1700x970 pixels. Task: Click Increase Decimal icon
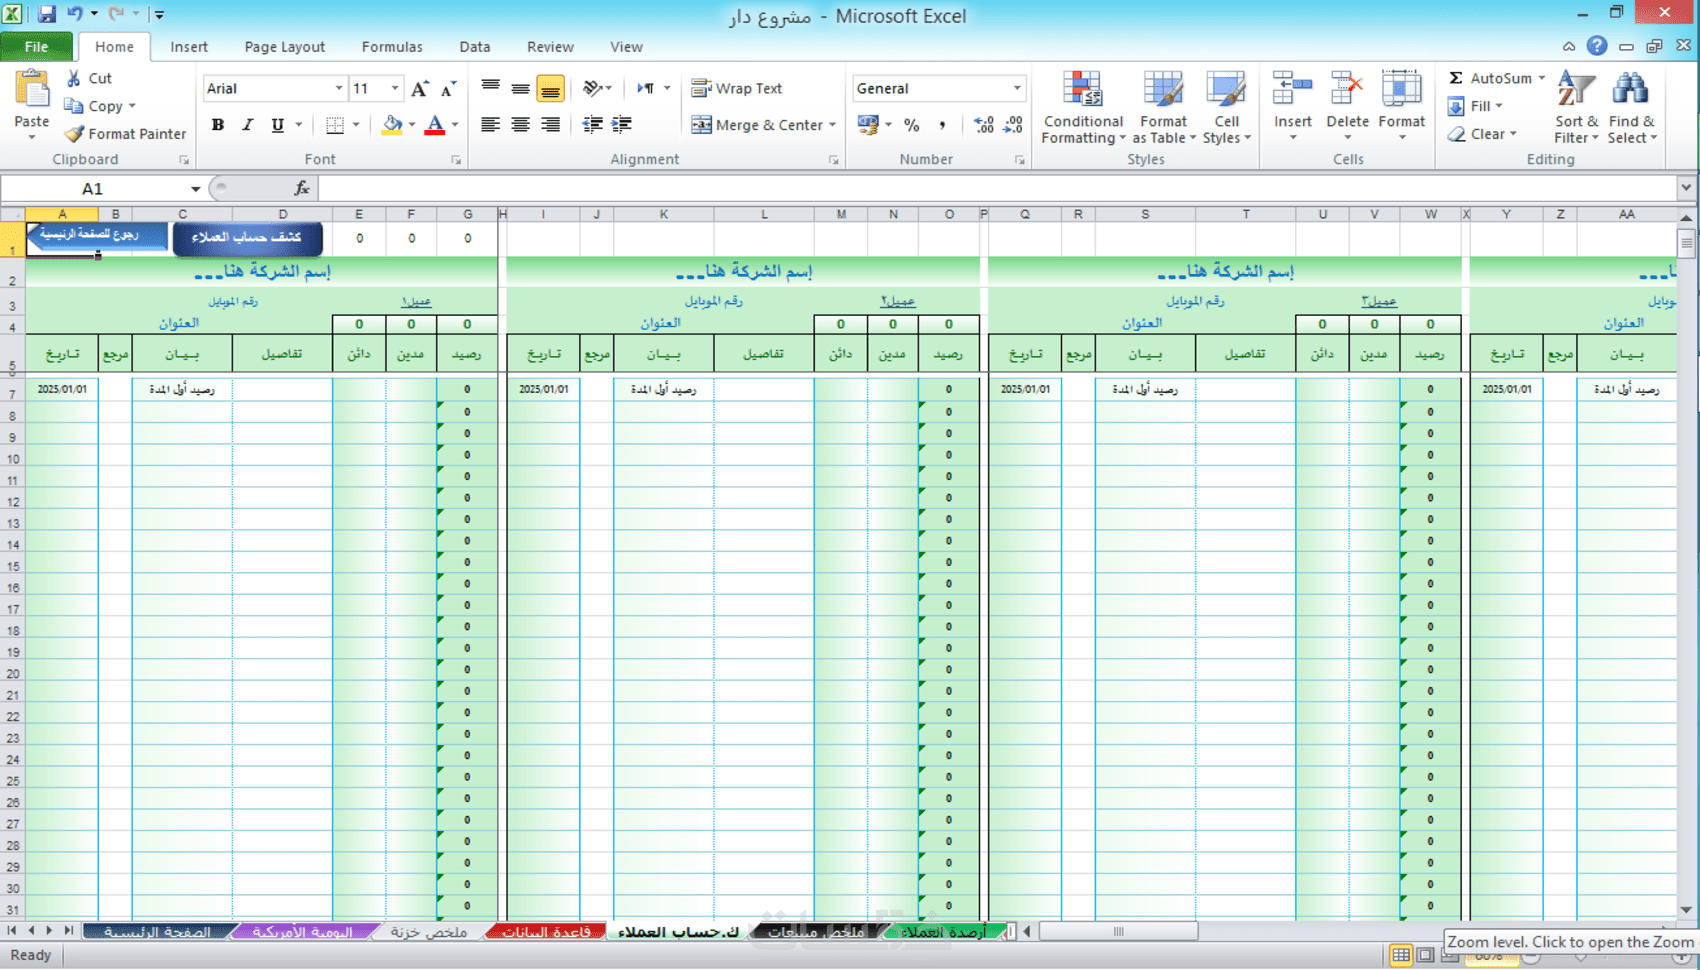pyautogui.click(x=984, y=125)
